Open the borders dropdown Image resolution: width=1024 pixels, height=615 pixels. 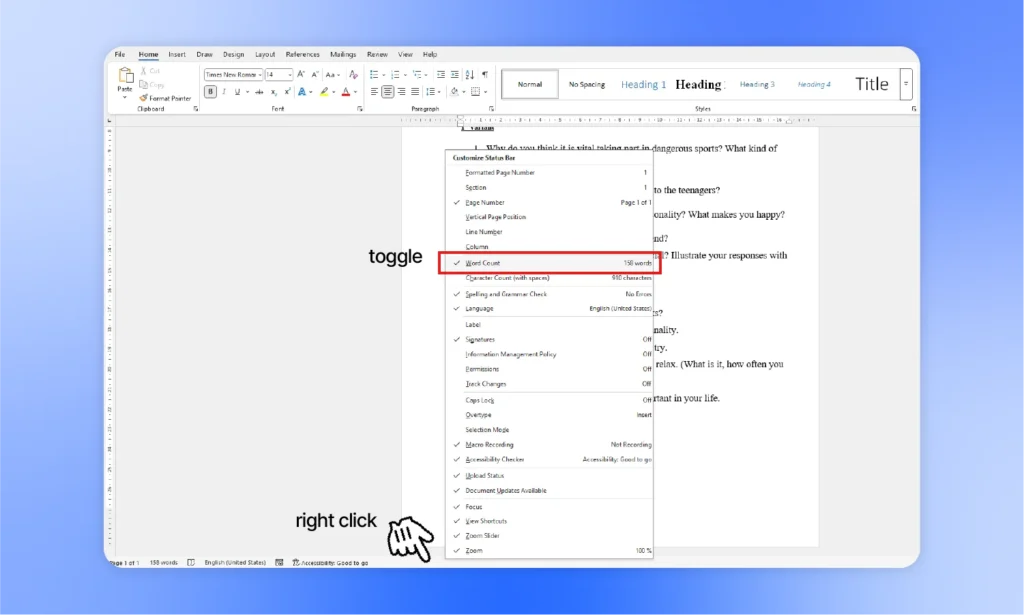485,92
